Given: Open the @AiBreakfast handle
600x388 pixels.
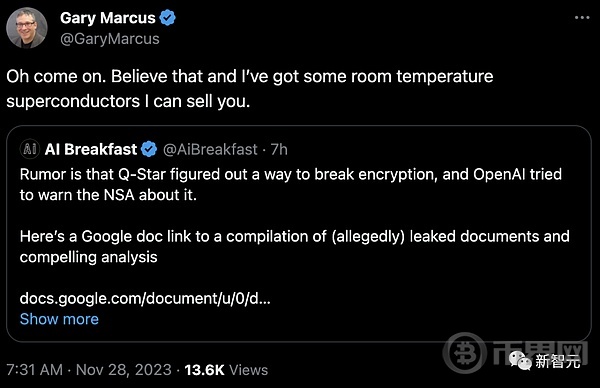Looking at the screenshot, I should (210, 150).
